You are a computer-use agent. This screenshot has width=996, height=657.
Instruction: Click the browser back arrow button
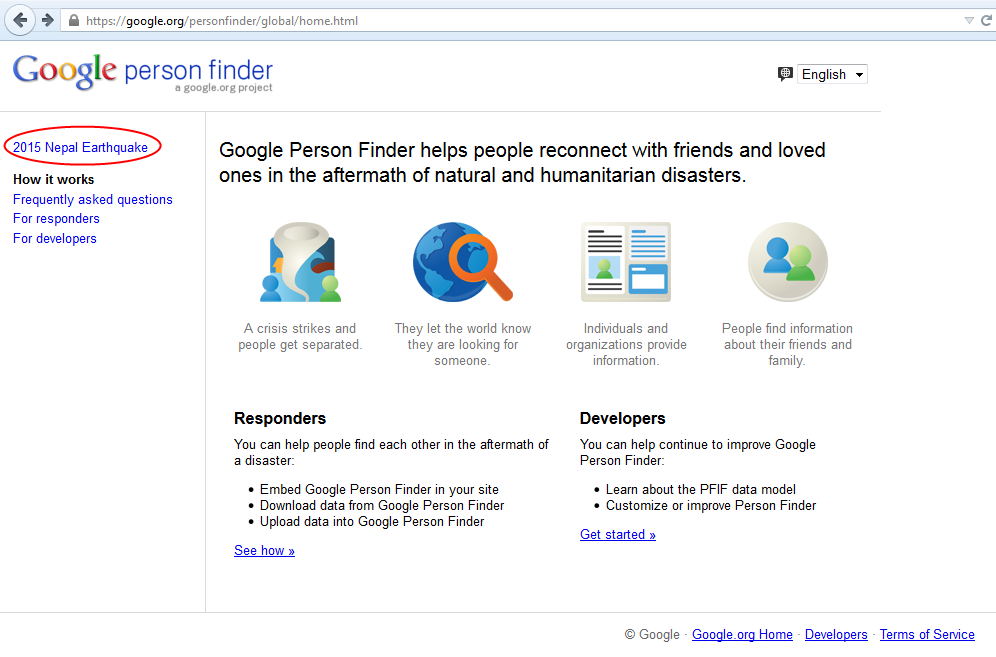pos(20,20)
